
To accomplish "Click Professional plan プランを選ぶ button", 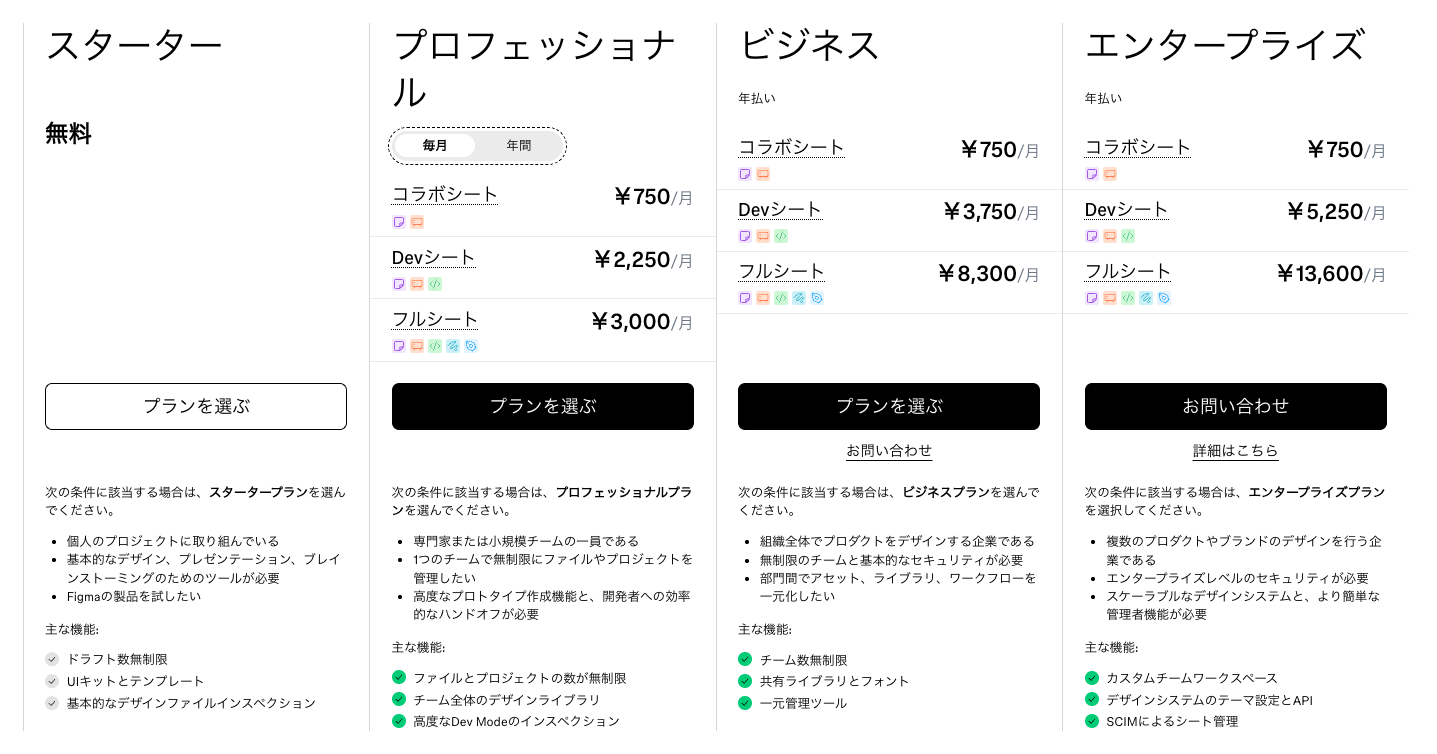I will pyautogui.click(x=543, y=407).
